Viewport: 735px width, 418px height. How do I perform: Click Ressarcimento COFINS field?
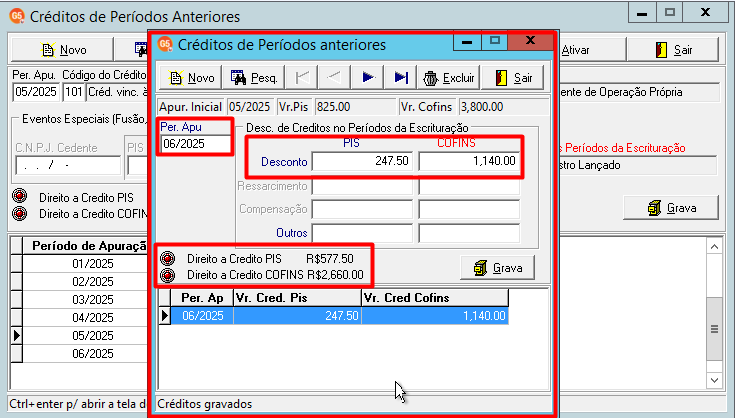pos(469,187)
